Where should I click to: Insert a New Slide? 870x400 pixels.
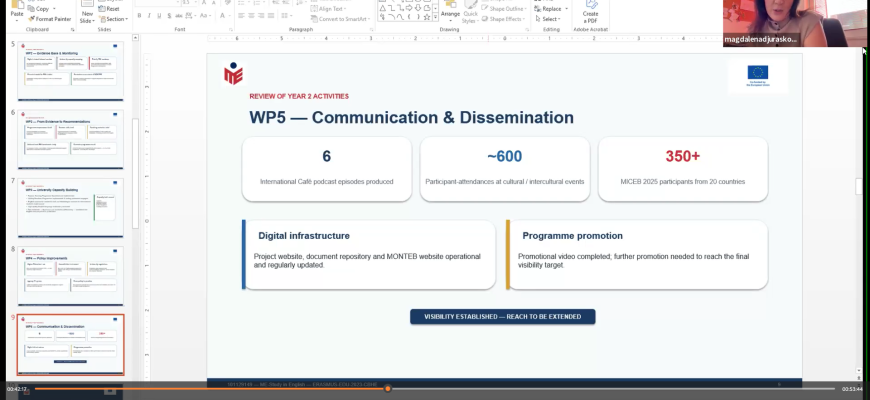(x=88, y=13)
